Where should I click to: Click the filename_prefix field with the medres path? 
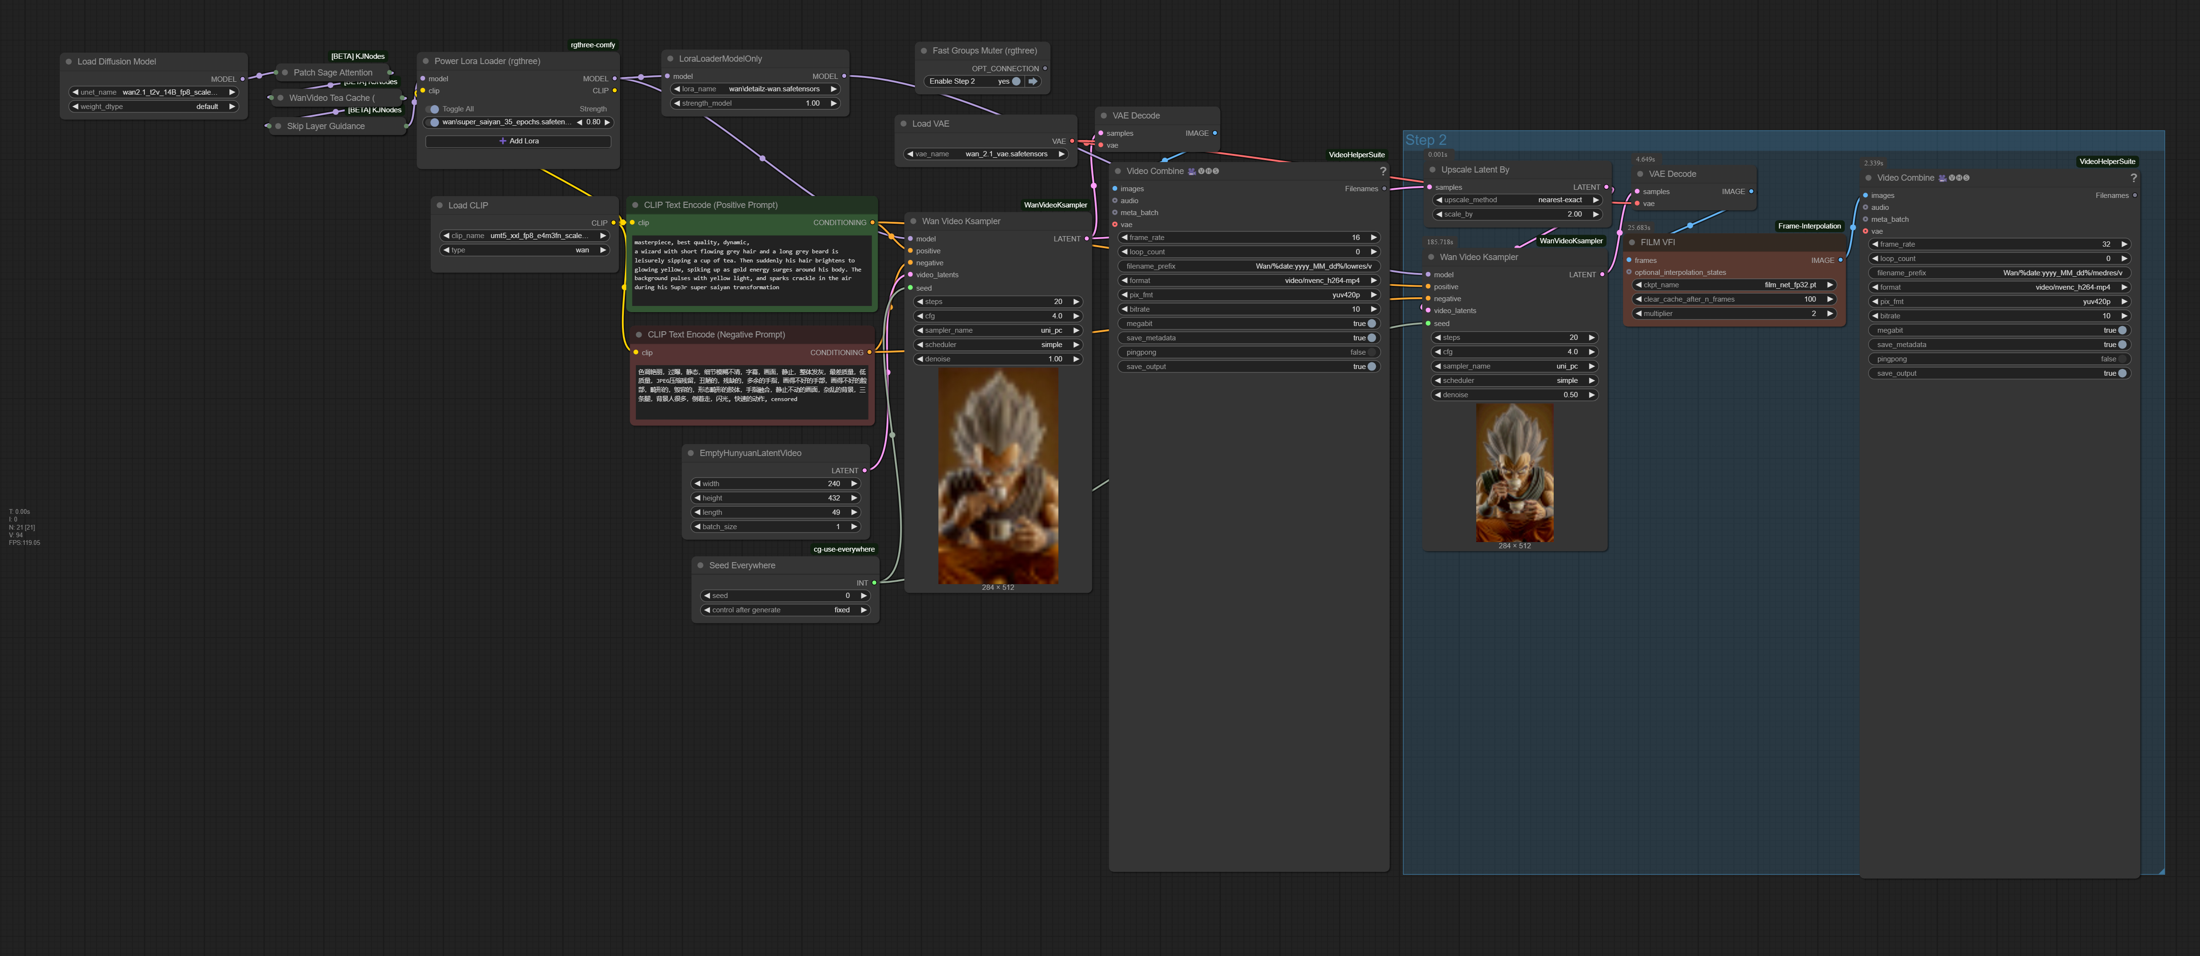[x=2000, y=274]
